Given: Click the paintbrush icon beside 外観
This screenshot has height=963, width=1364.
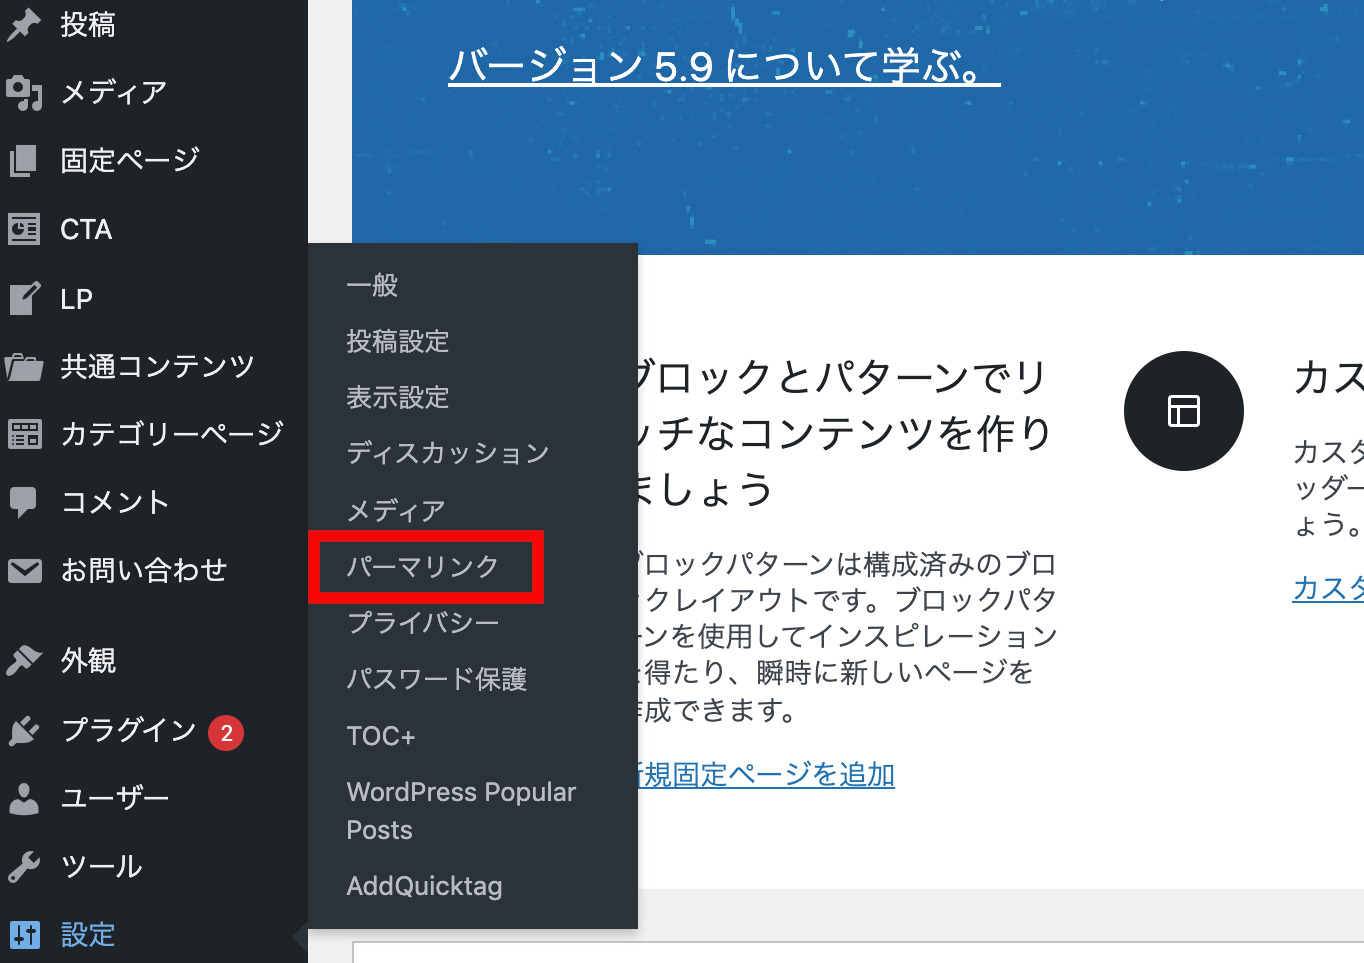Looking at the screenshot, I should pyautogui.click(x=24, y=661).
